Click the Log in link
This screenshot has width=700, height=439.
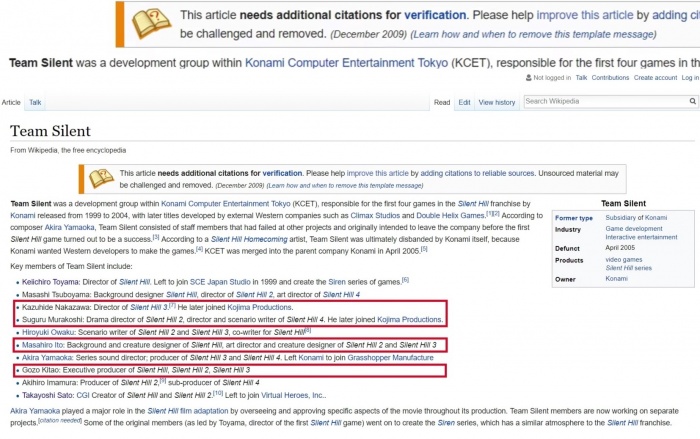pos(690,77)
